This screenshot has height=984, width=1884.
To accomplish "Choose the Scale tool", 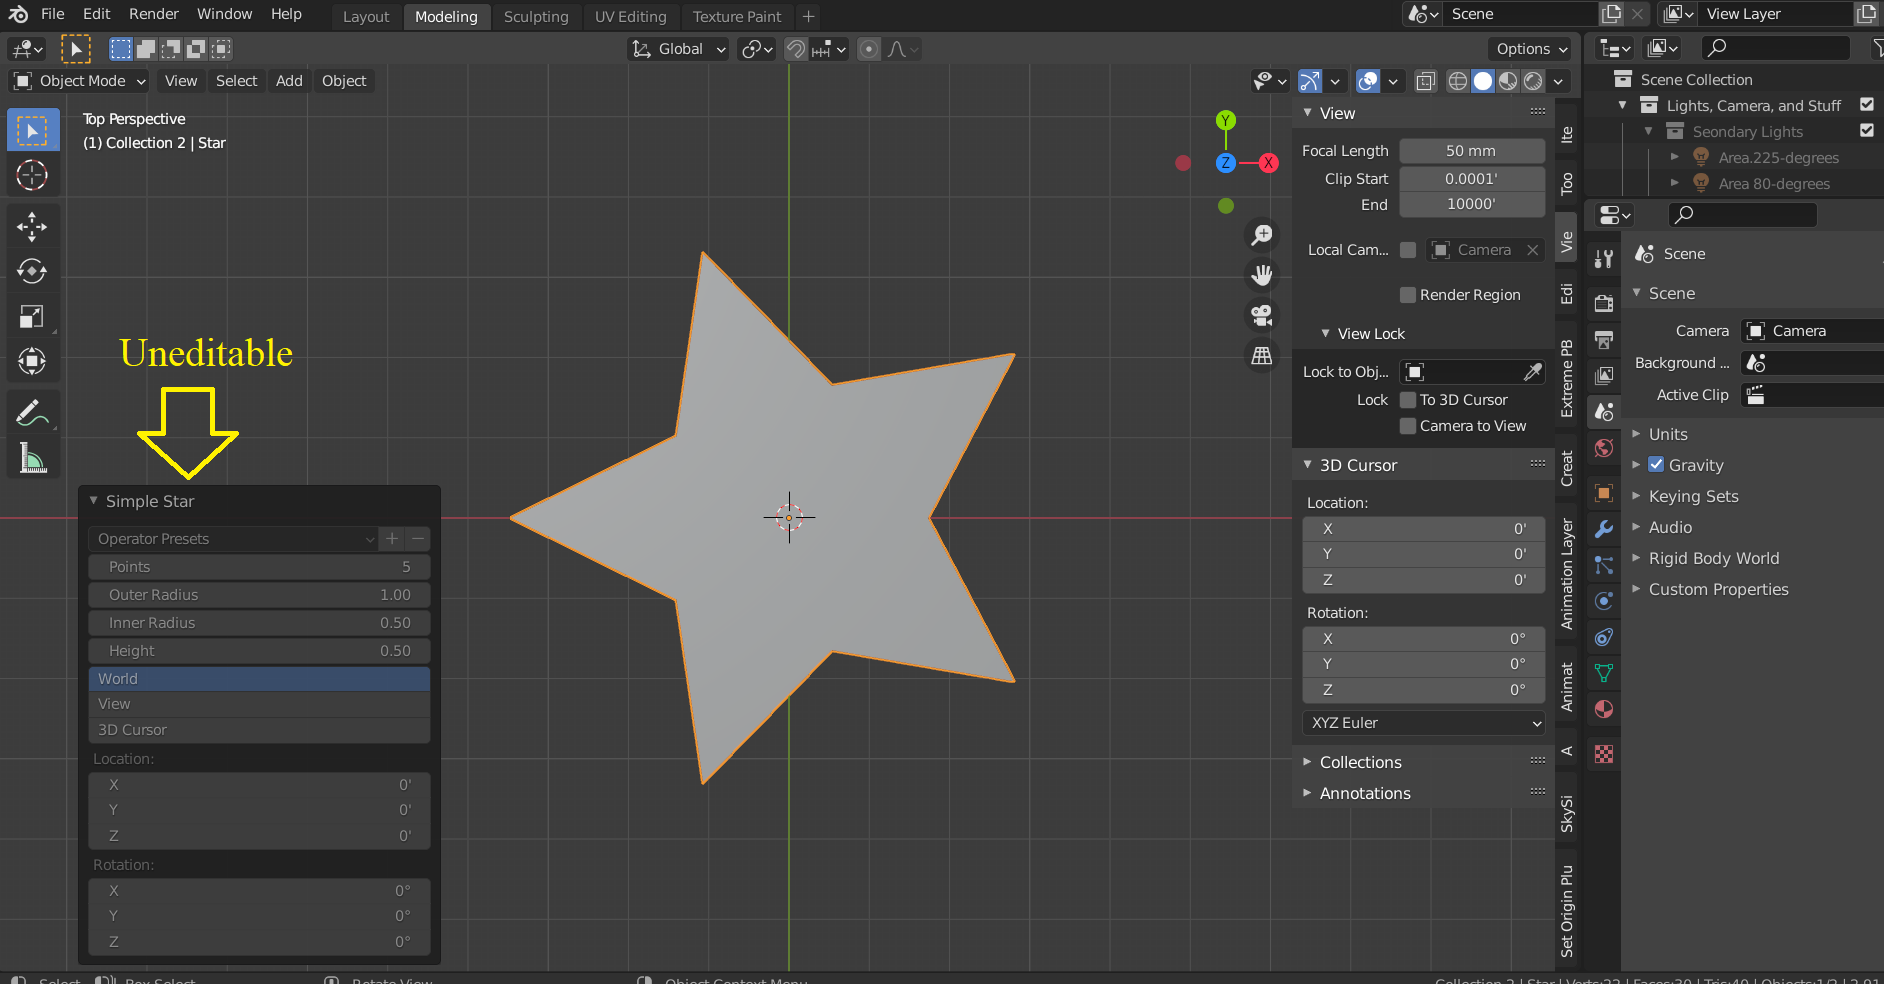I will coord(32,317).
